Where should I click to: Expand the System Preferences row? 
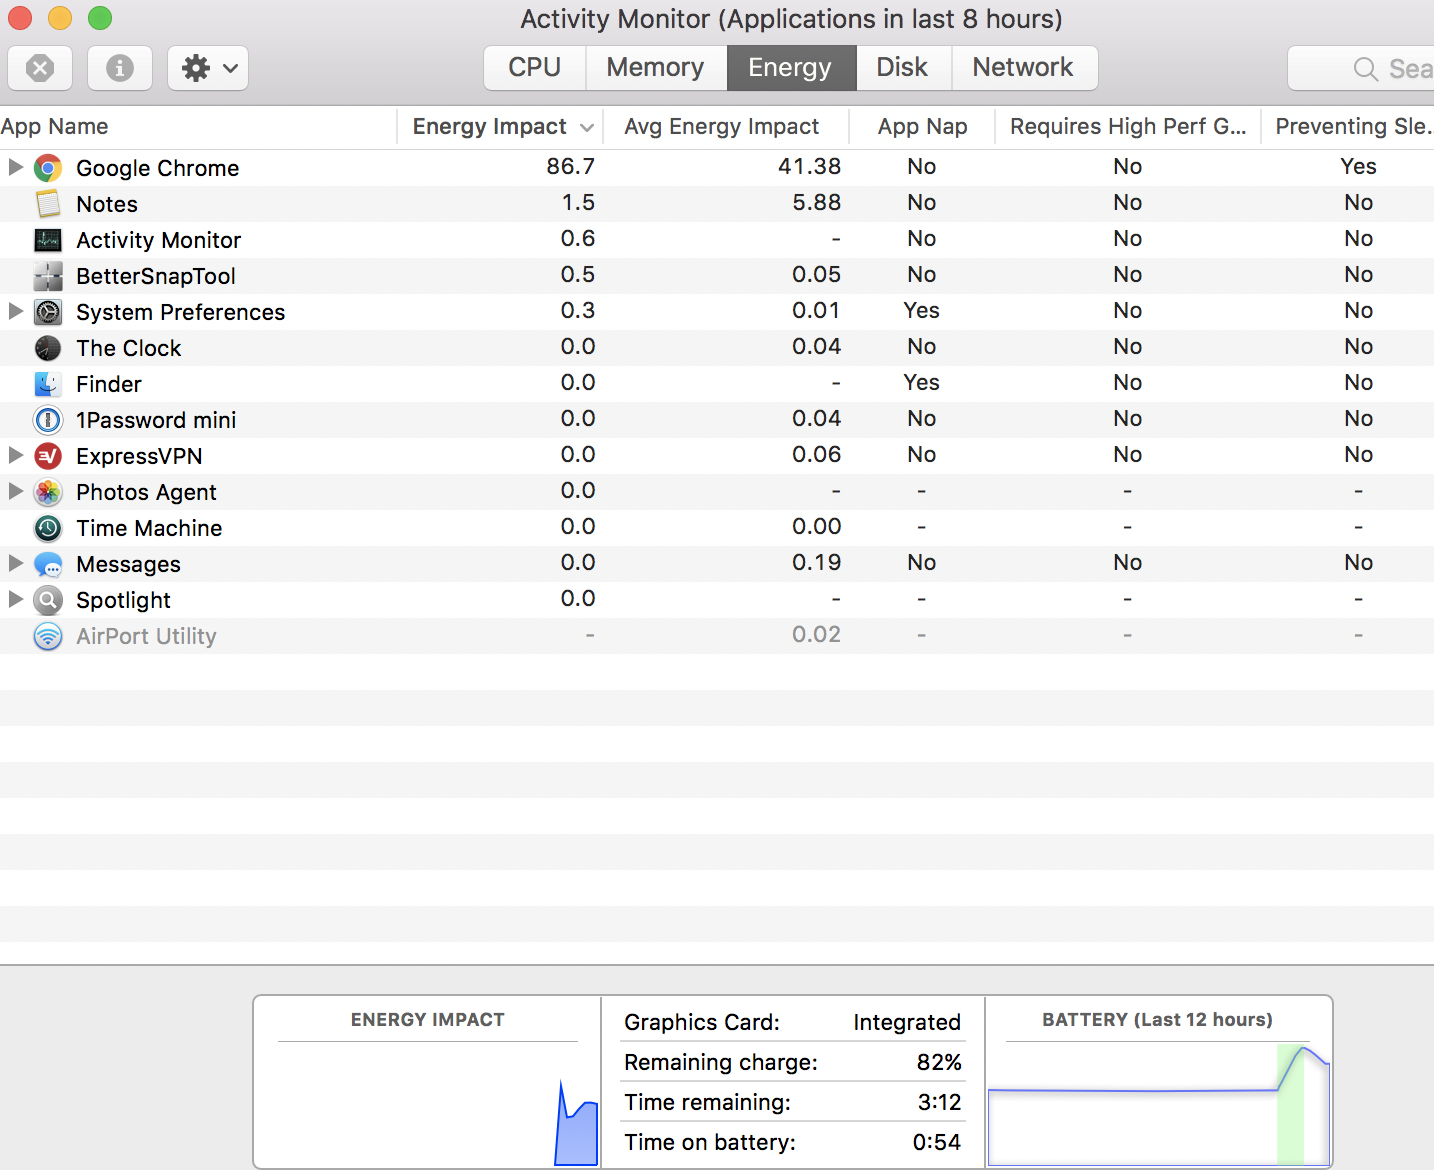pos(15,311)
